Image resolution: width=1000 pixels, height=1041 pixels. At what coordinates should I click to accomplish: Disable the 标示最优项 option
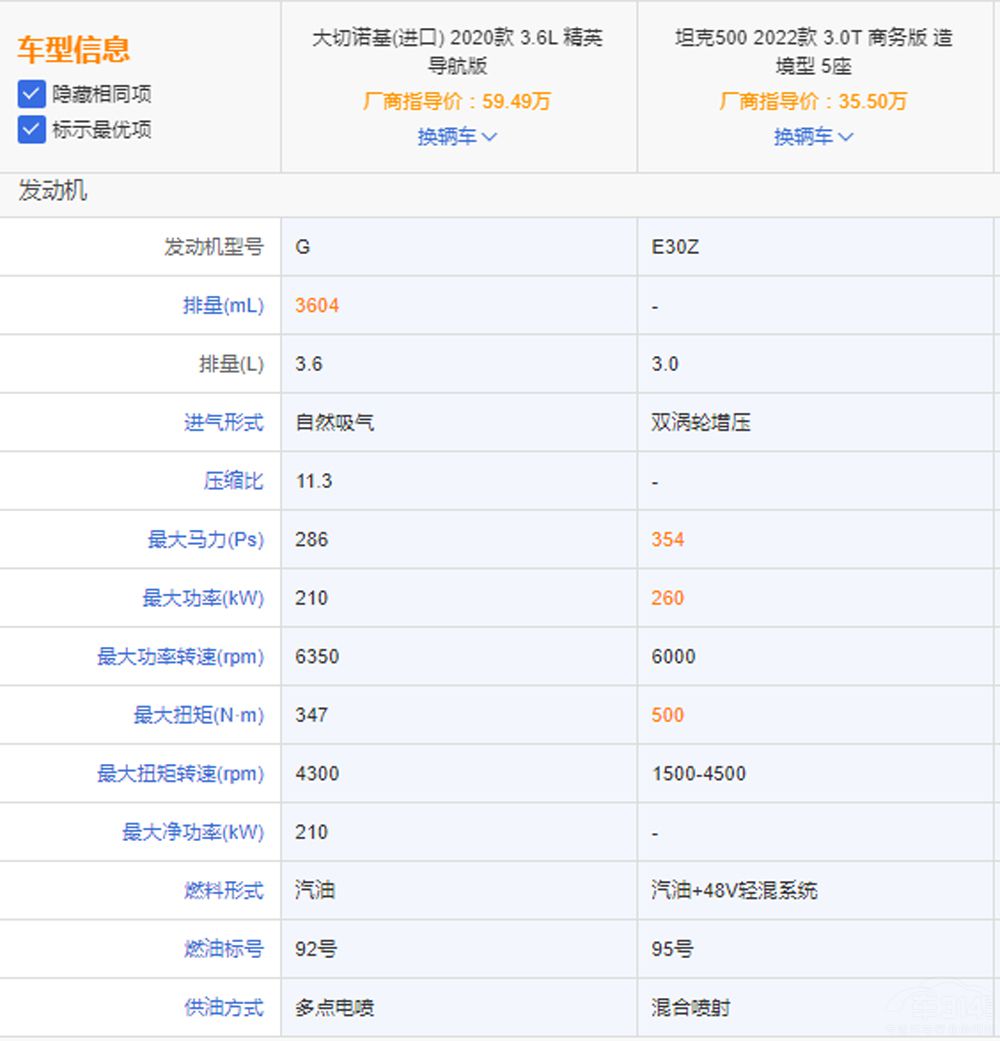click(30, 130)
